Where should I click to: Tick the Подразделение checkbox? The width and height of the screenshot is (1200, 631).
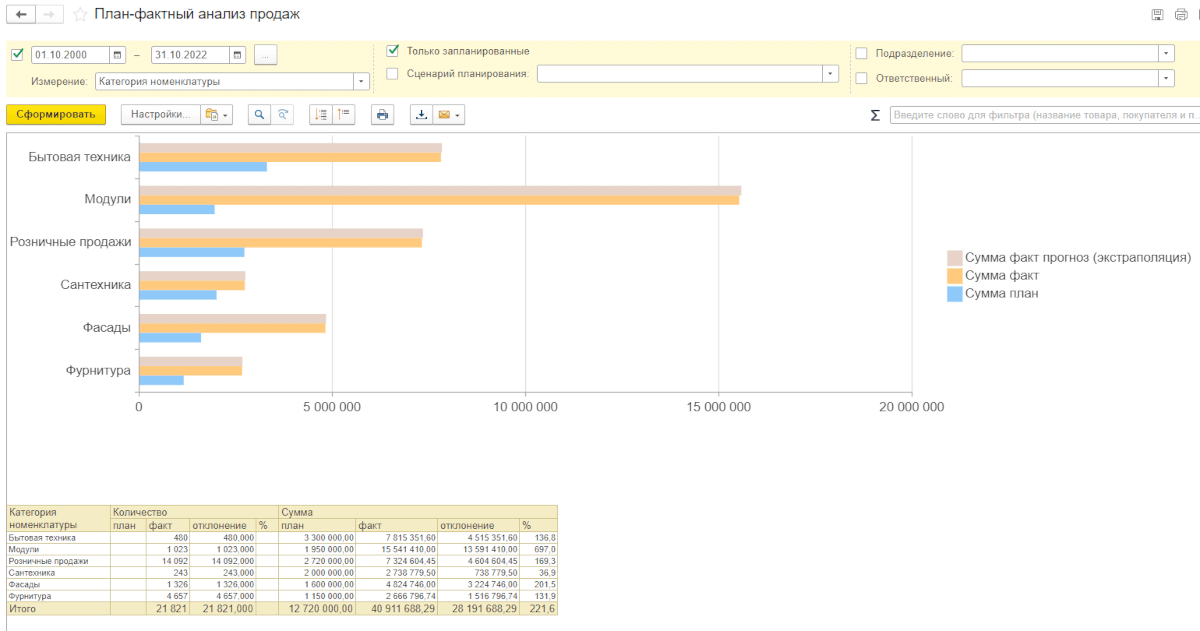point(862,53)
